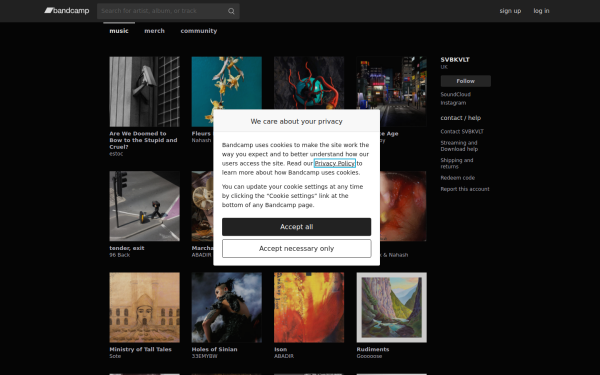Click Report this account link
Viewport: 600px width, 375px height.
(x=465, y=189)
